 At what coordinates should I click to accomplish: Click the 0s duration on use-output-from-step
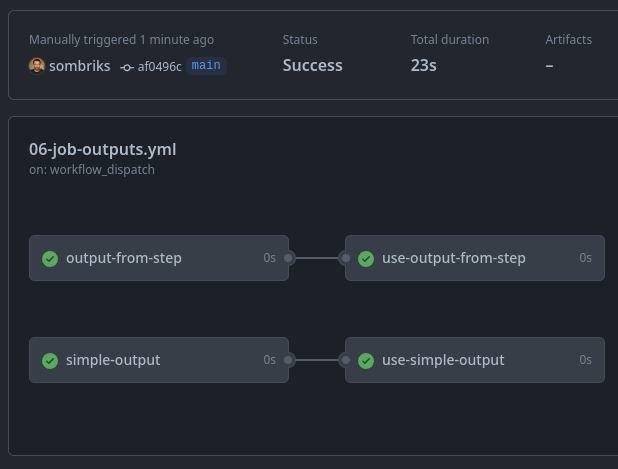[586, 258]
